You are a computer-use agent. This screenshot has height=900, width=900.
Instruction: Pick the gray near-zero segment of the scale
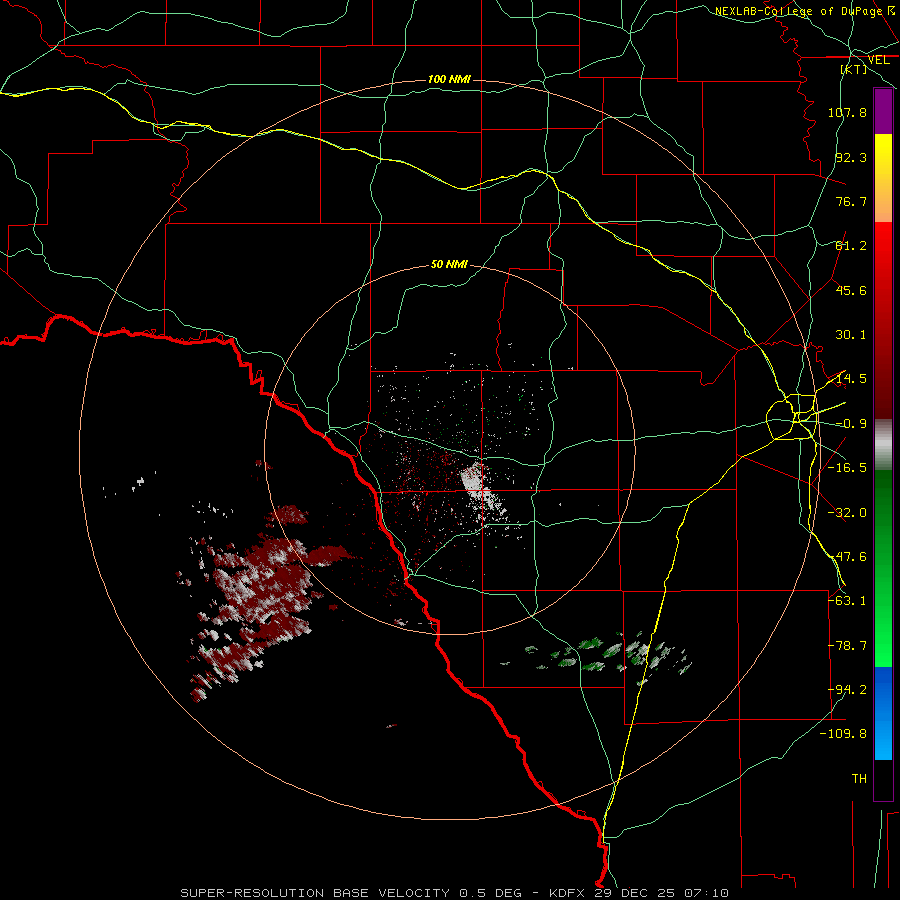883,445
